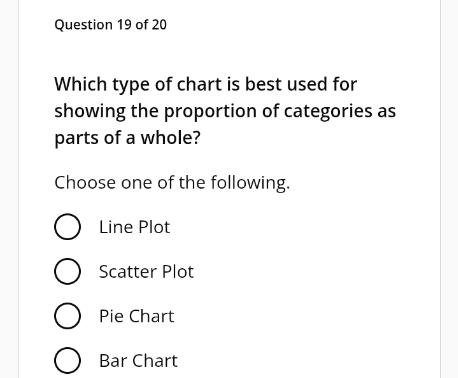Screen dimensions: 458x378
Task: Mark the Pie Chart radio button
Action: [67, 316]
